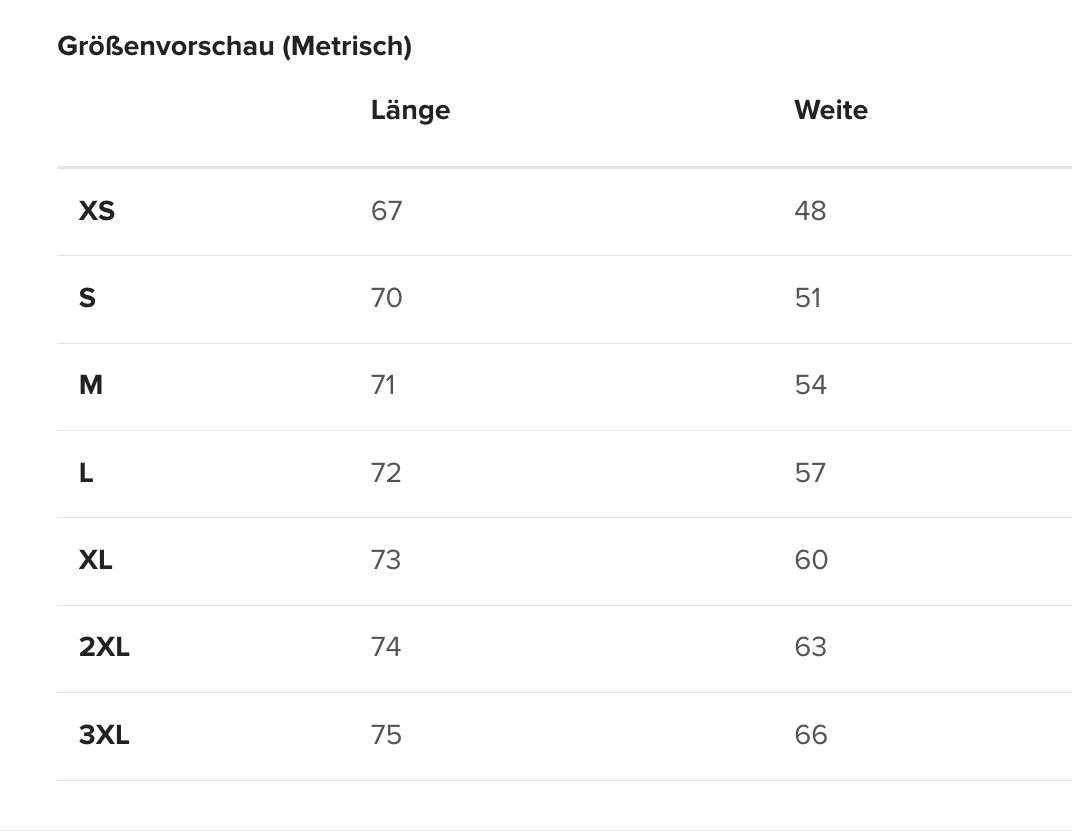
Task: Click the 2XL width value 63
Action: click(810, 647)
